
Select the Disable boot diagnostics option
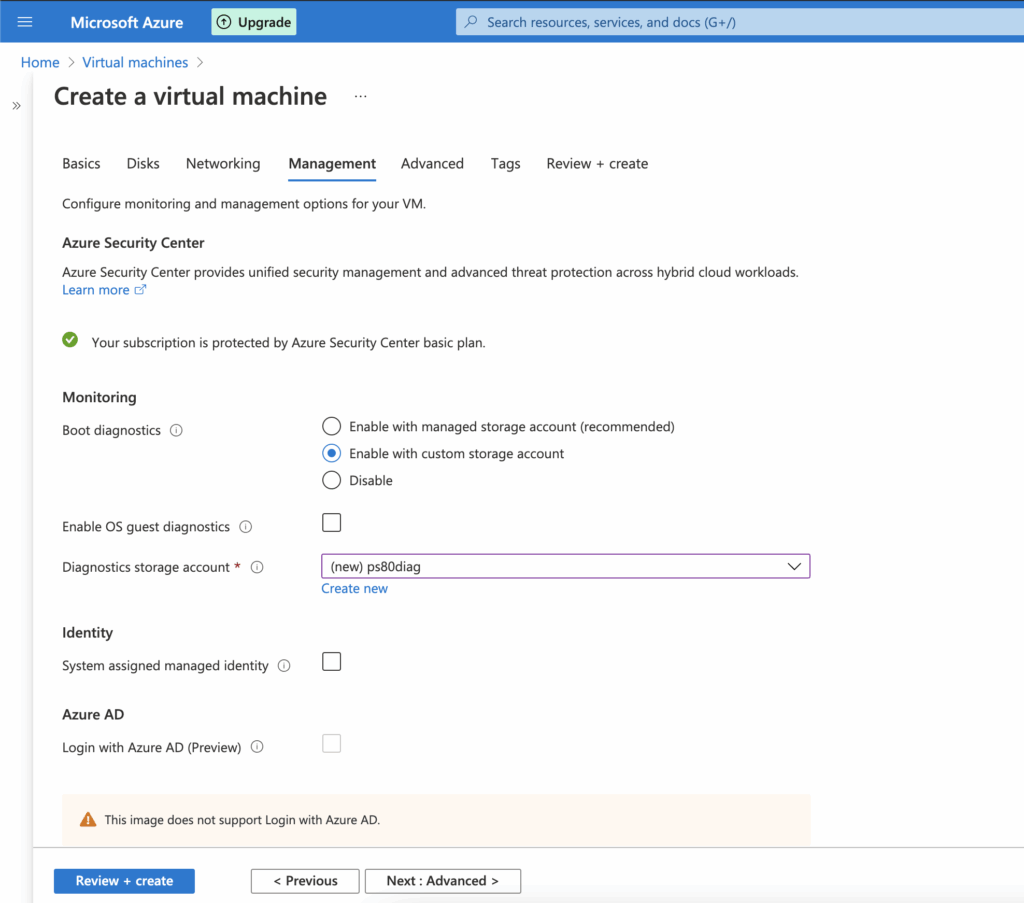(331, 481)
